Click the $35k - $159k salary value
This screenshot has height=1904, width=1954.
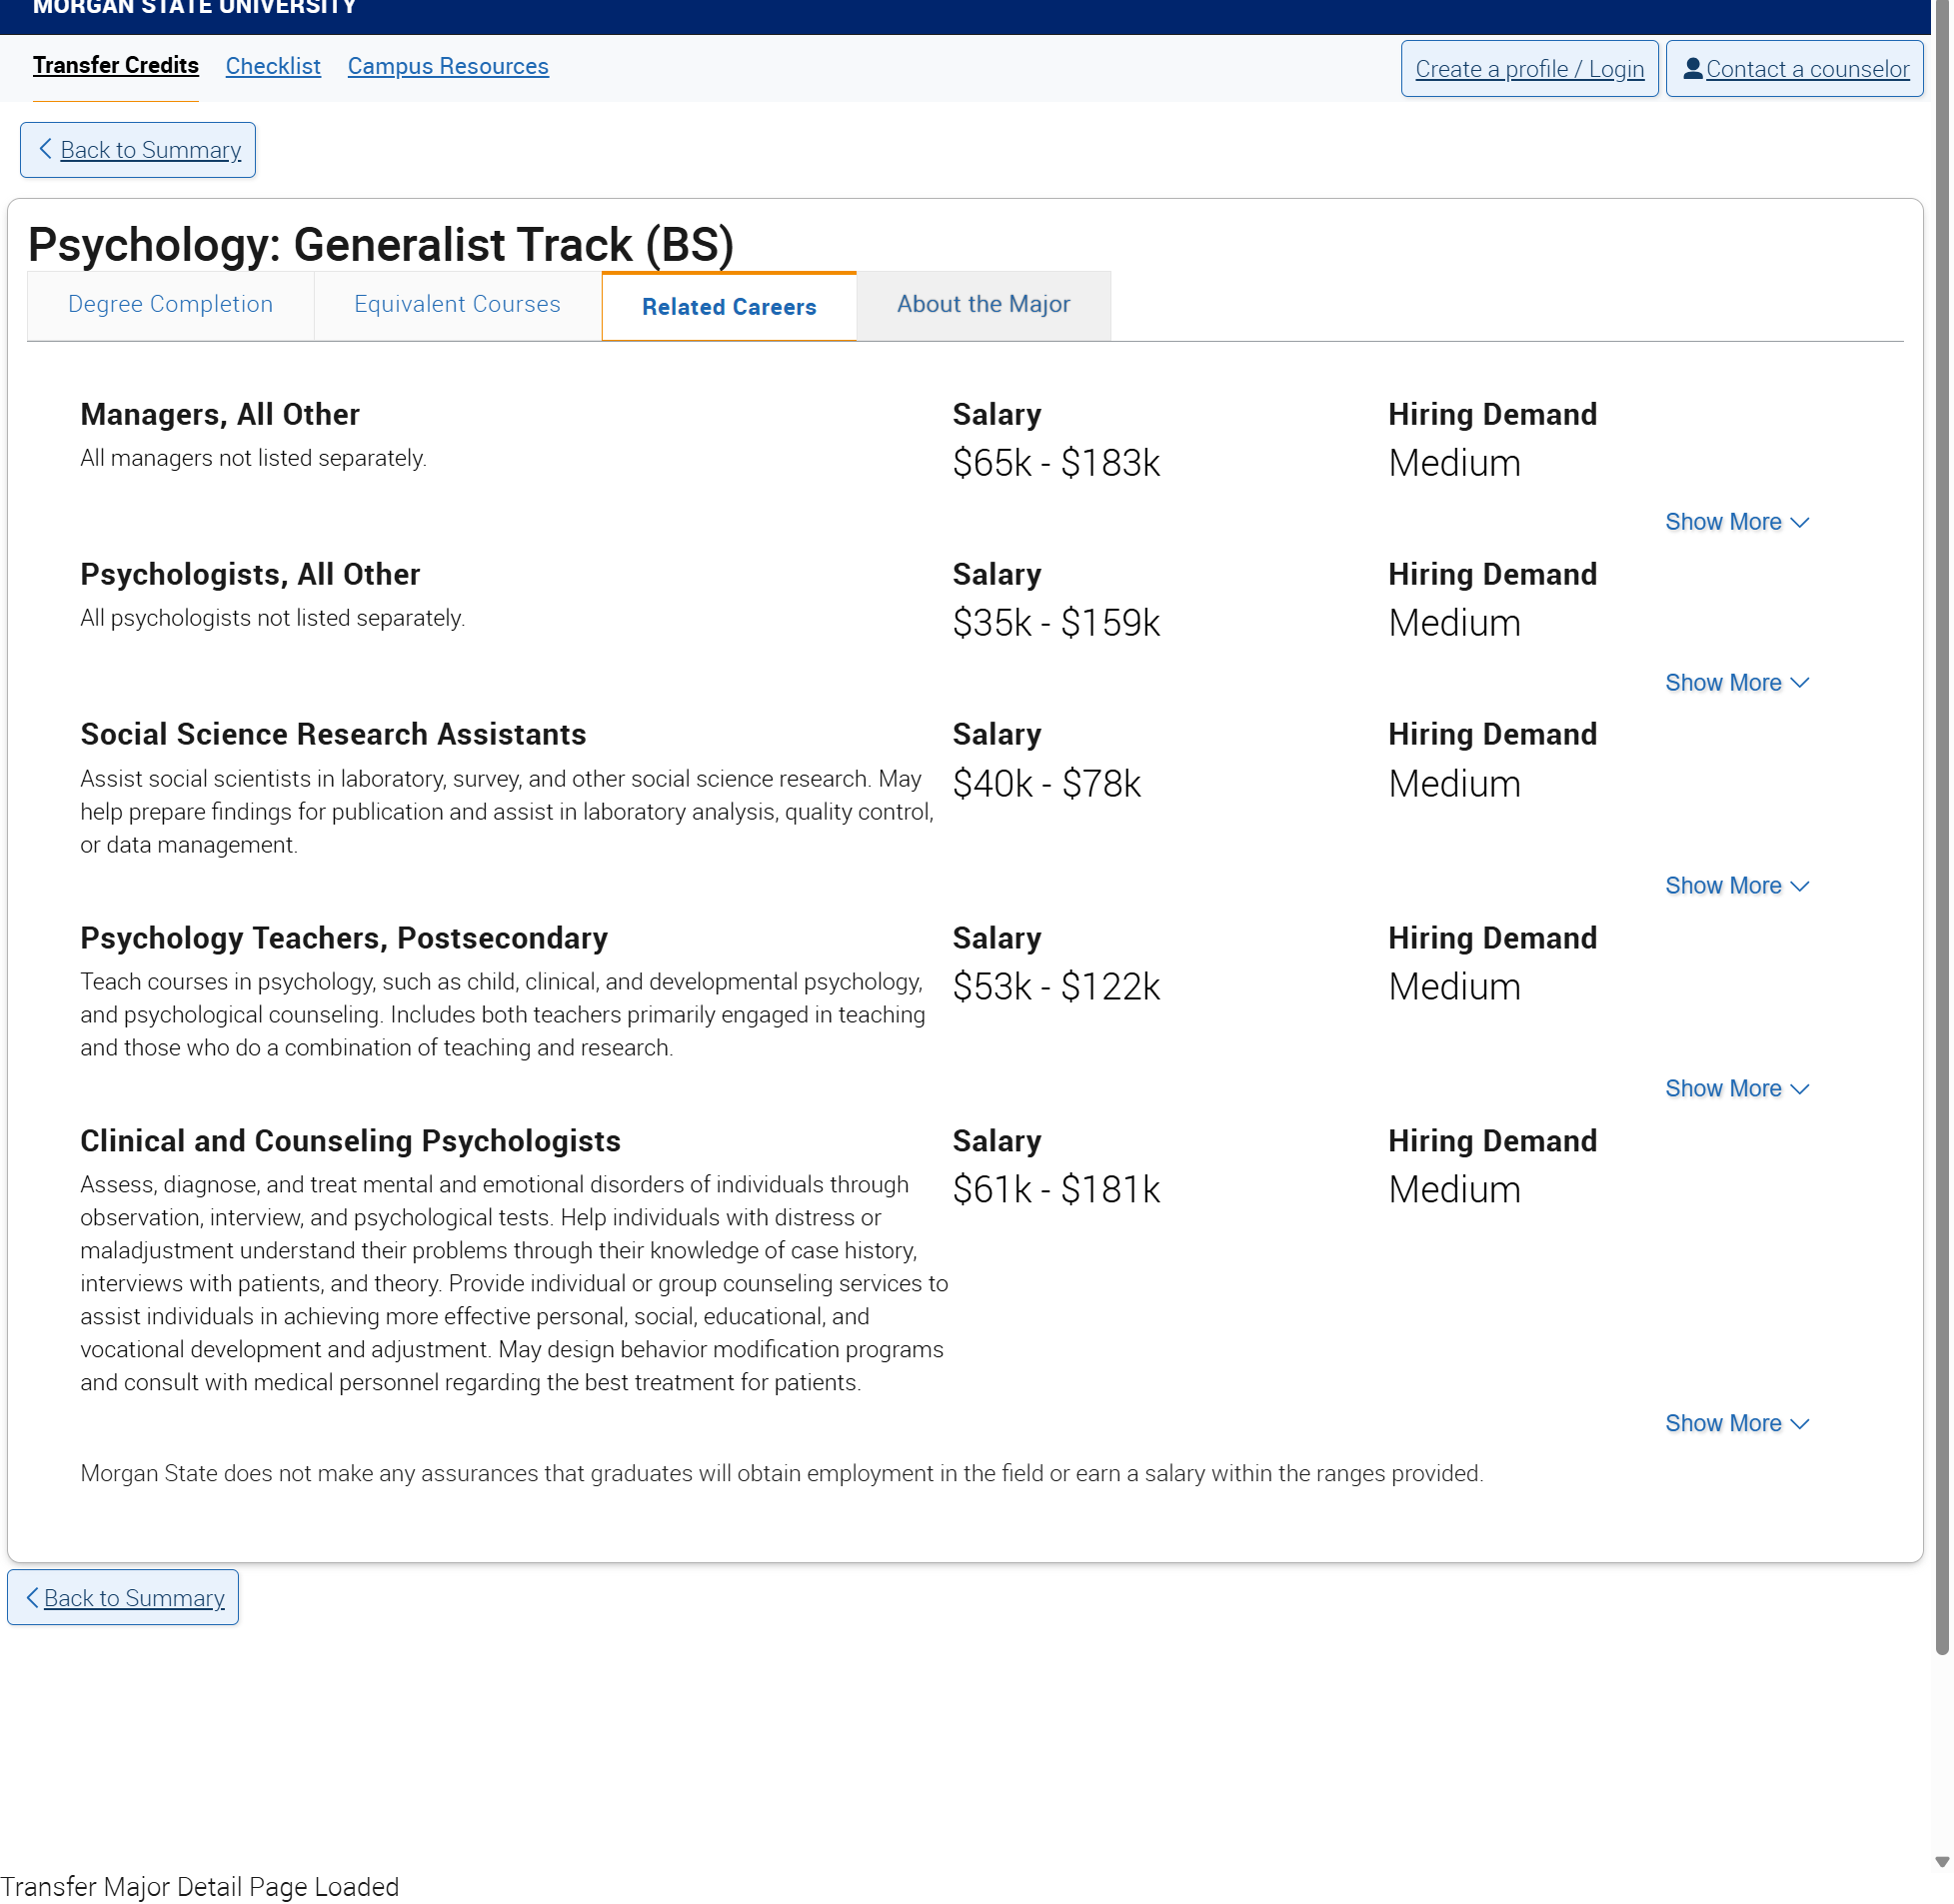click(1056, 624)
